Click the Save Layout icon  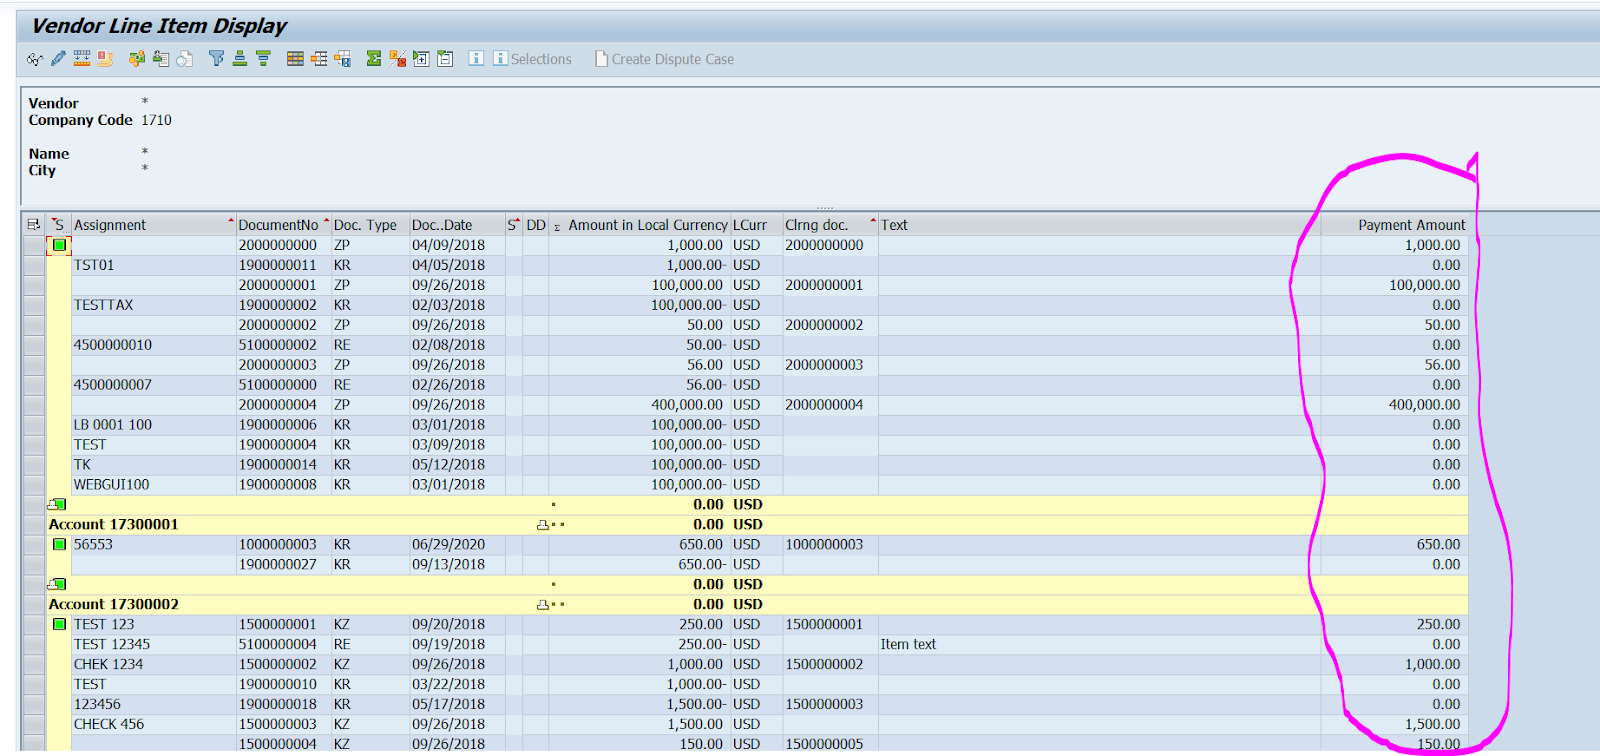[x=343, y=59]
